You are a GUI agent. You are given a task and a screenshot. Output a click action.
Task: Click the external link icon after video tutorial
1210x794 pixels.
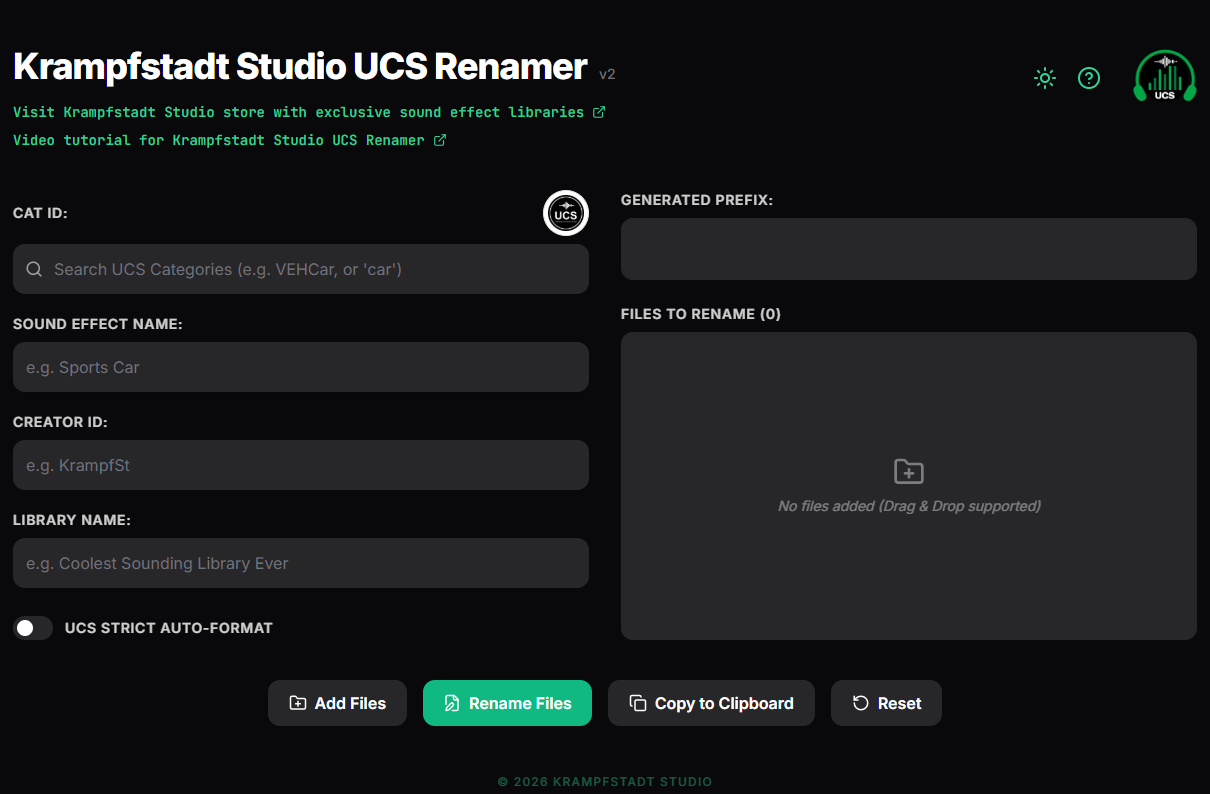pyautogui.click(x=440, y=140)
